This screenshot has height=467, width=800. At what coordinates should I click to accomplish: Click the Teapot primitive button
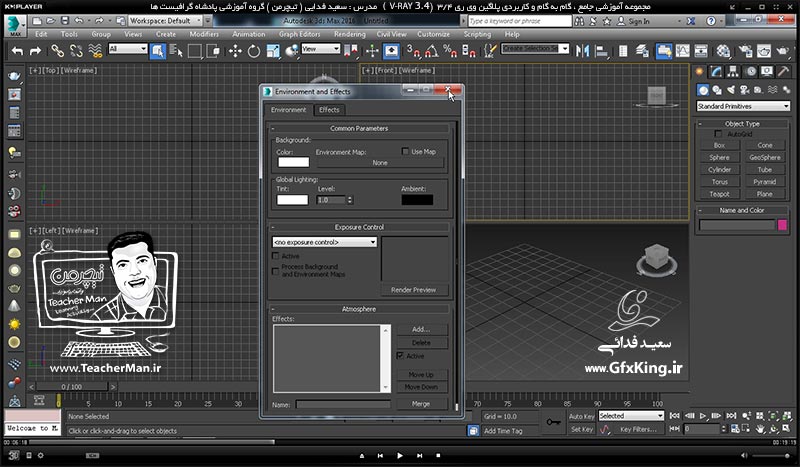click(x=719, y=194)
